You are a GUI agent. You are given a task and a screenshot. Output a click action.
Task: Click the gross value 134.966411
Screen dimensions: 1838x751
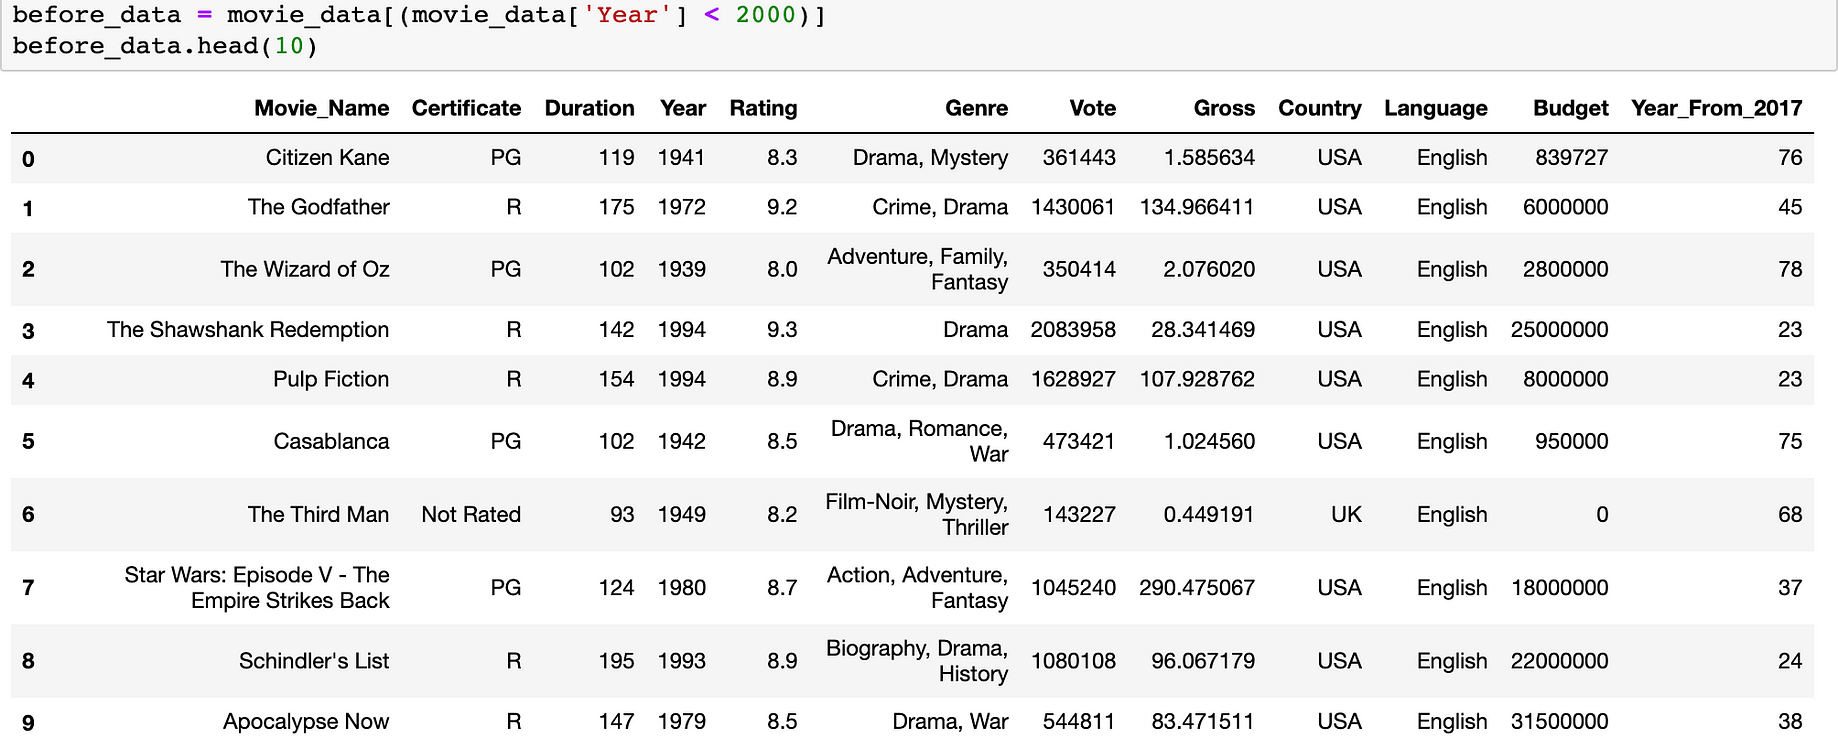(x=1197, y=207)
